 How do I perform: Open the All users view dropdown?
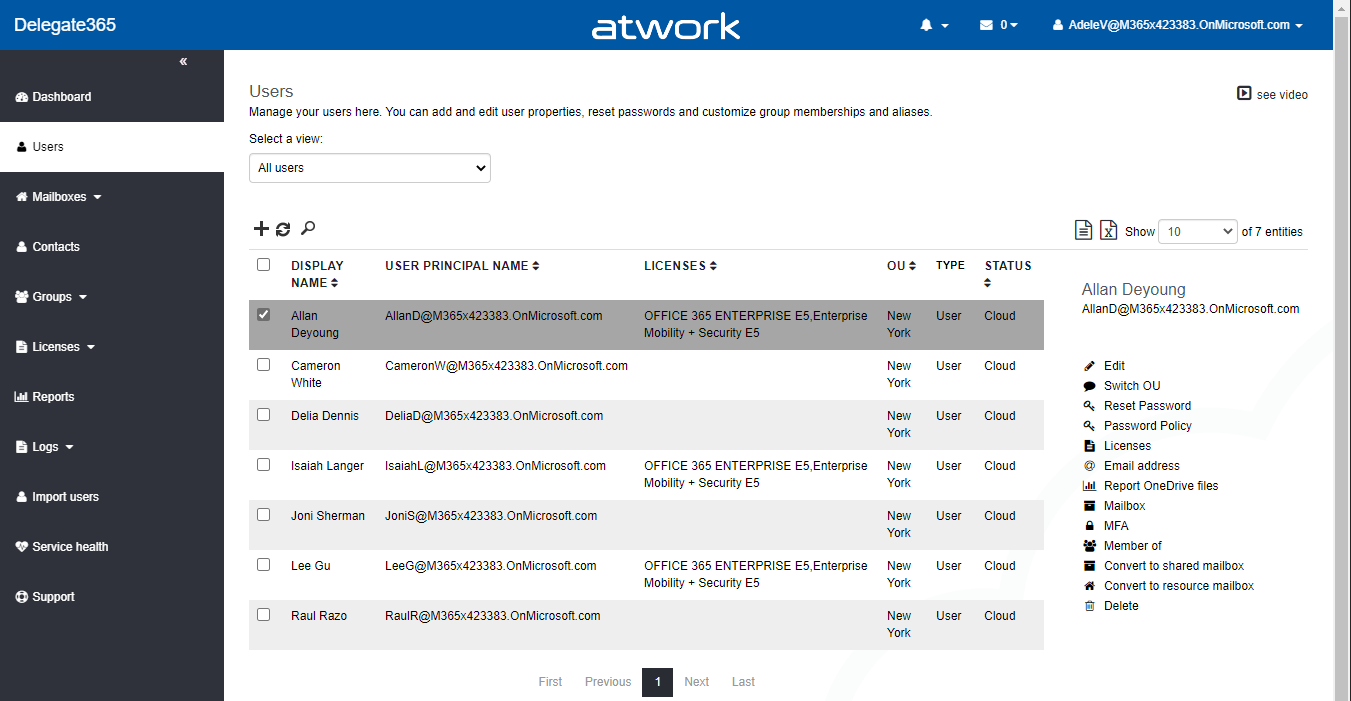(370, 168)
